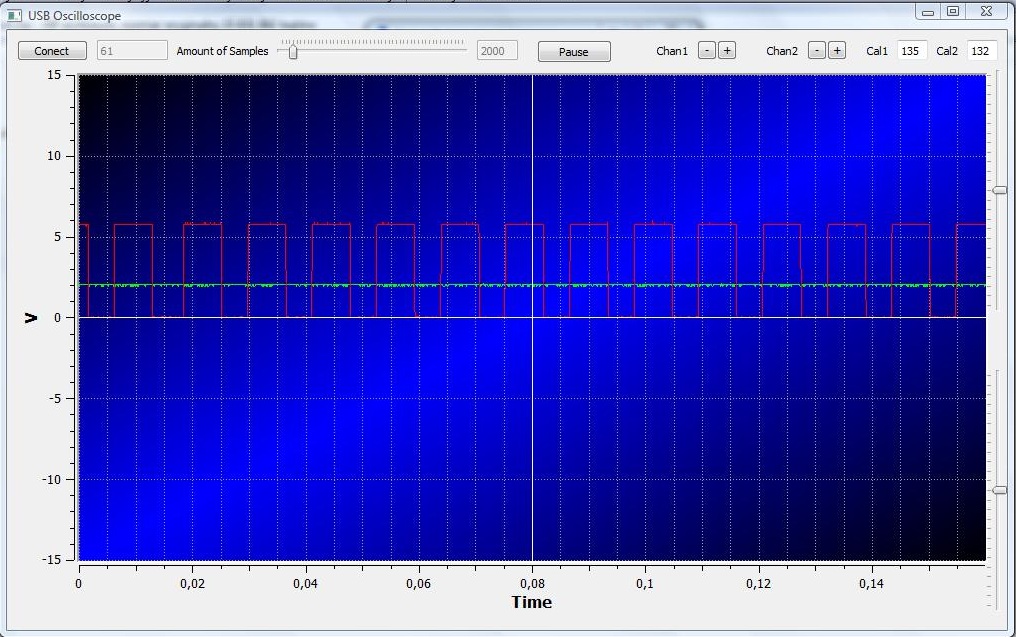
Task: Click the port number field showing 61
Action: (x=132, y=51)
